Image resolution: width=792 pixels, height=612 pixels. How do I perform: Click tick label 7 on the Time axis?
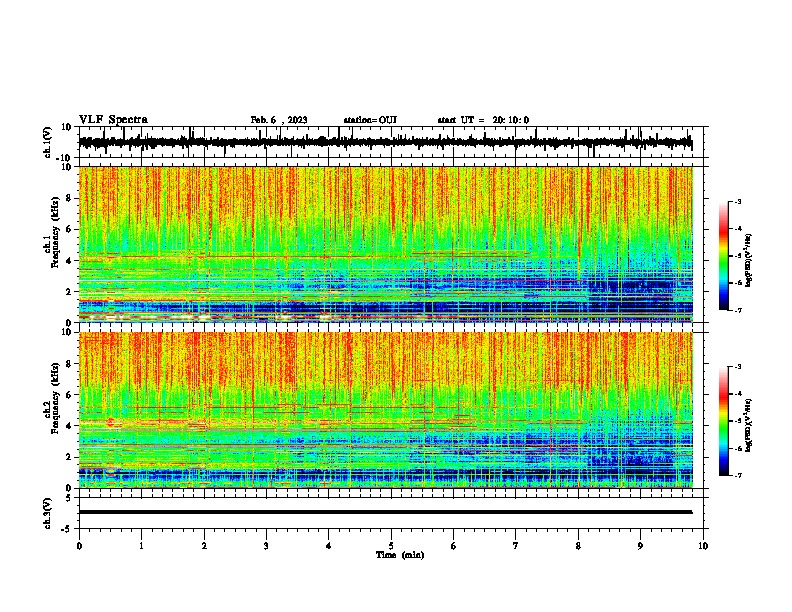[516, 546]
